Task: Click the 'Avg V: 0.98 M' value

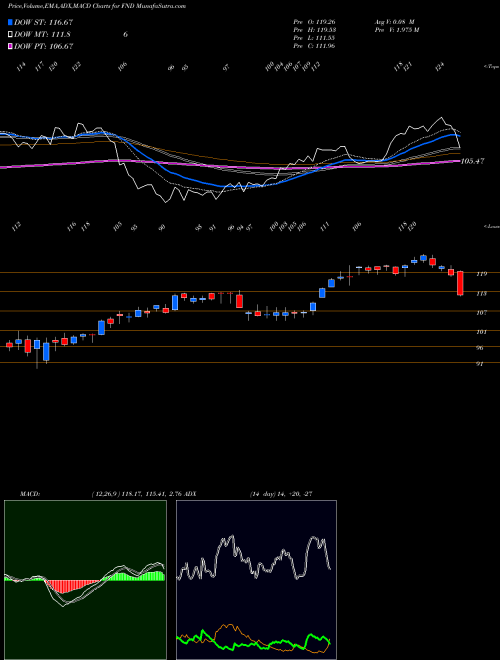Action: click(x=395, y=22)
